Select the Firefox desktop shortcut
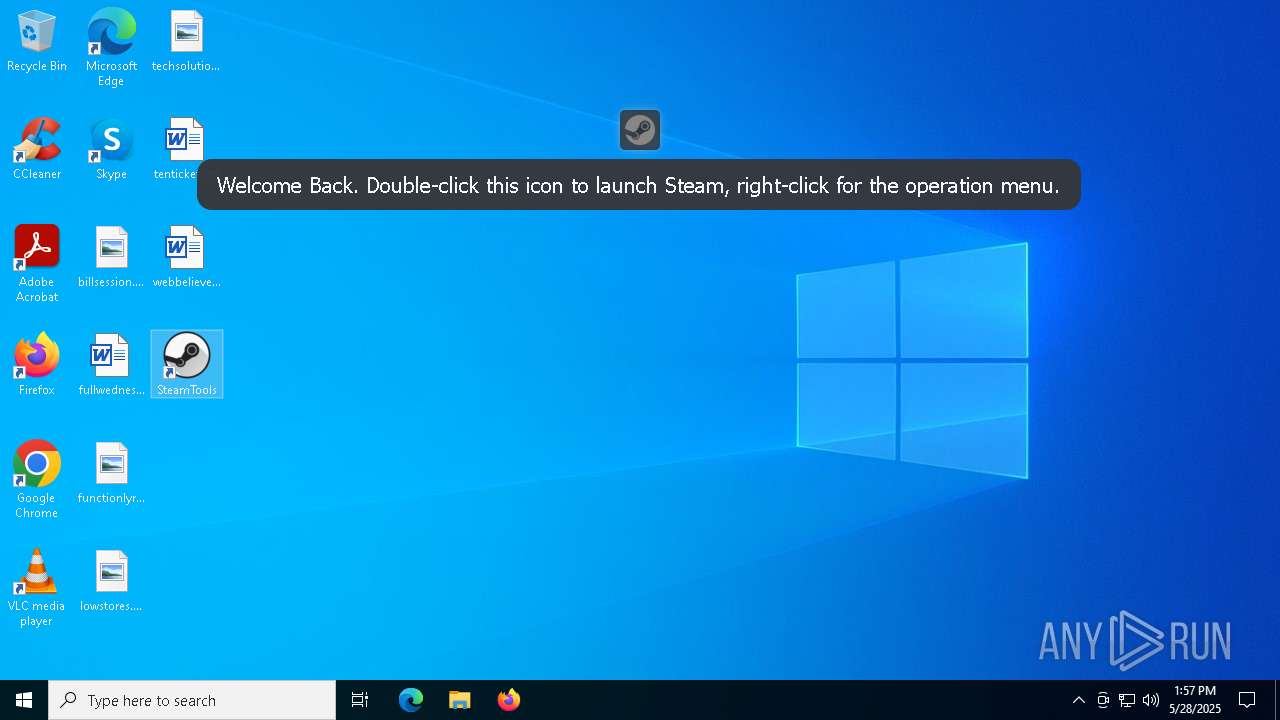Viewport: 1280px width, 720px height. point(37,366)
